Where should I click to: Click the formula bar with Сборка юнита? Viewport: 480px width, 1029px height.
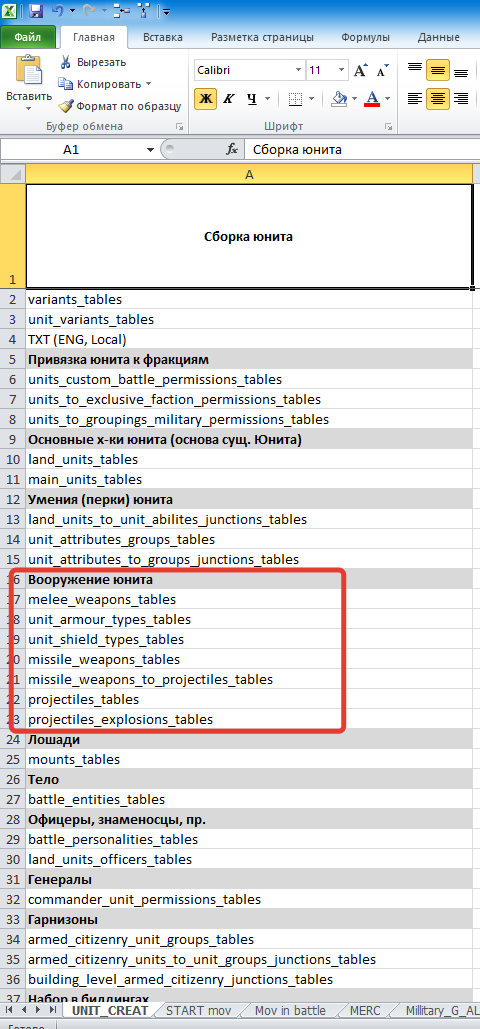pyautogui.click(x=361, y=150)
